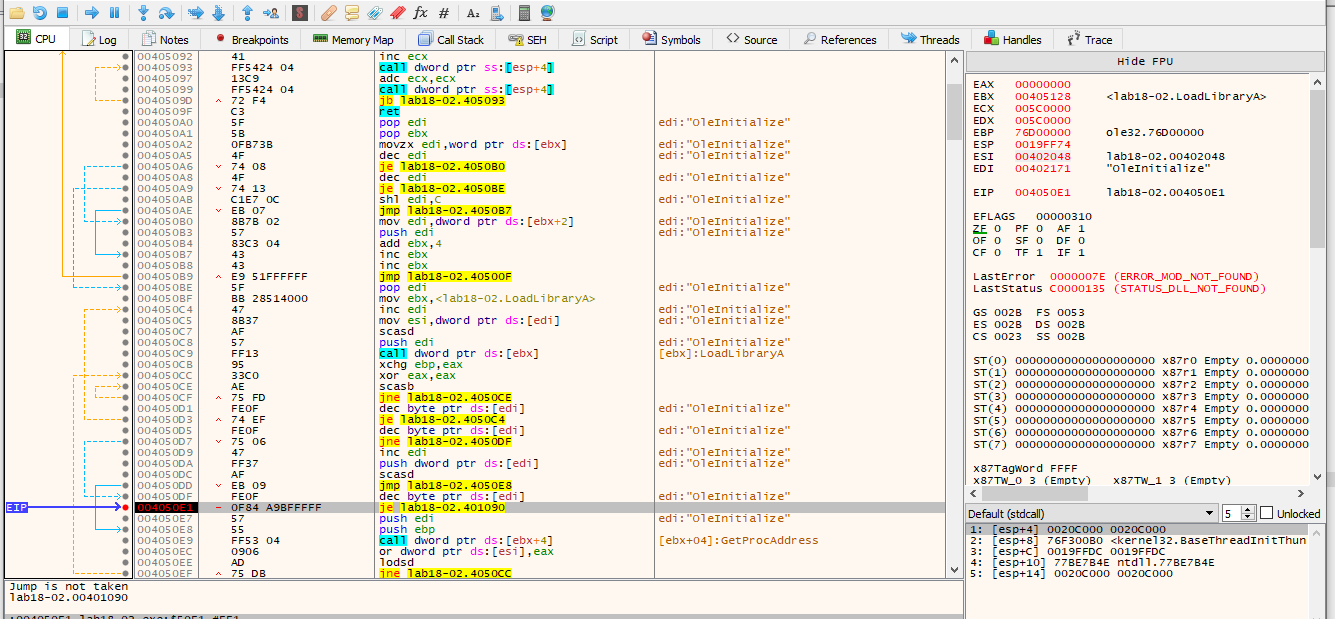The width and height of the screenshot is (1335, 619).
Task: Toggle breakpoint on LoadLibraryA call at 004050C9
Action: 126,354
